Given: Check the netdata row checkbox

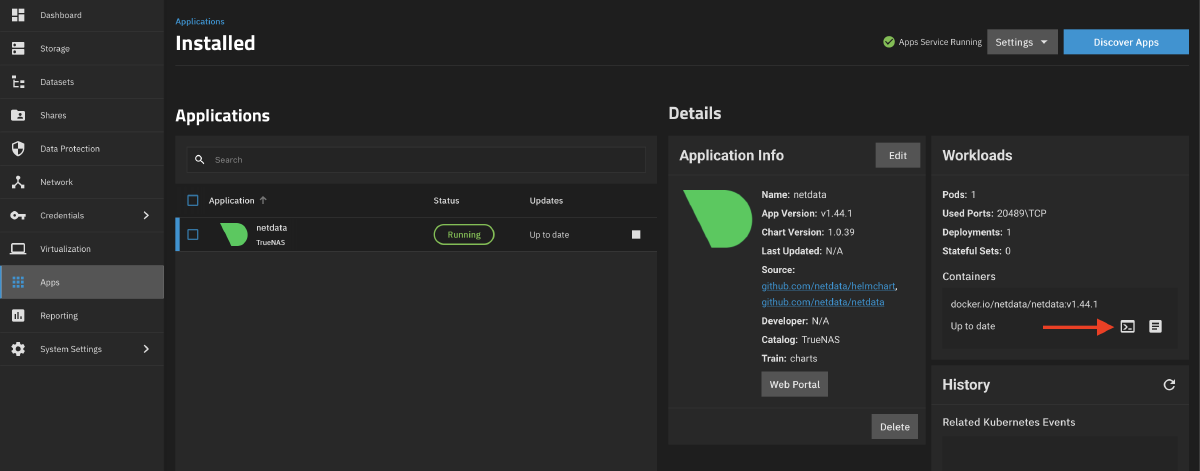Looking at the screenshot, I should 193,235.
